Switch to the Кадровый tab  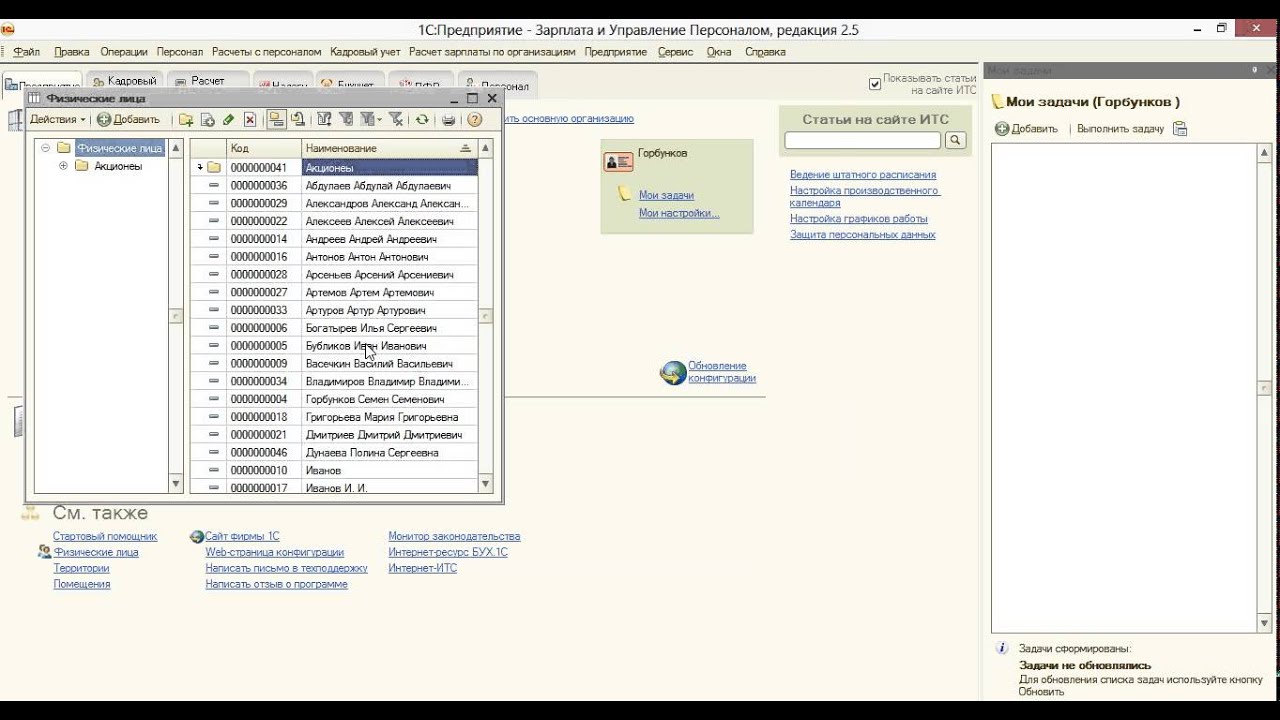(125, 82)
